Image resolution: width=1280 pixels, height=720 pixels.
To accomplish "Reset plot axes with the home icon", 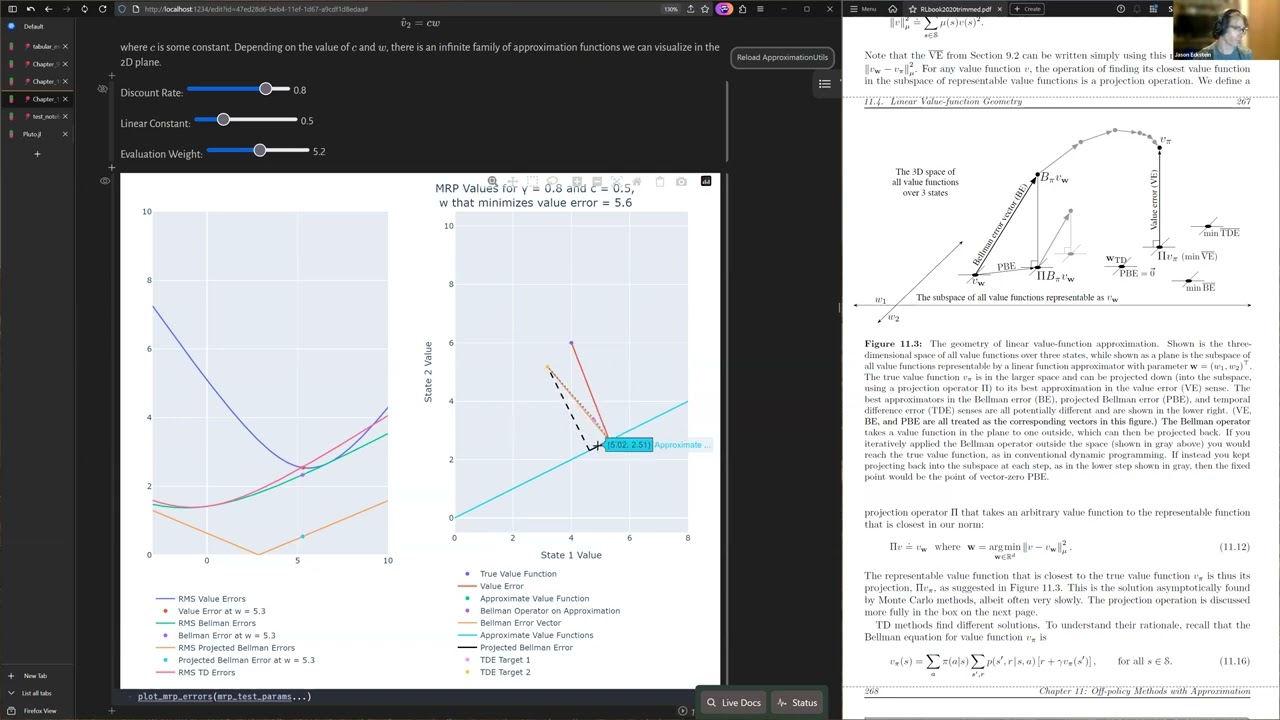I will tap(637, 181).
